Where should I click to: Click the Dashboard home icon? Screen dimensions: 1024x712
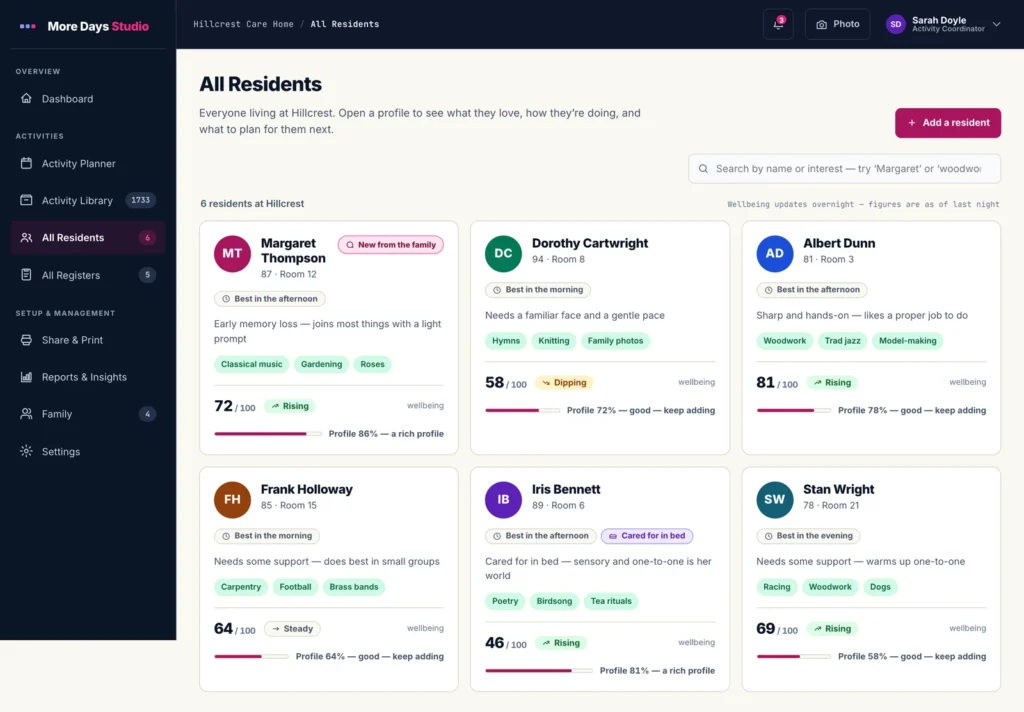26,99
